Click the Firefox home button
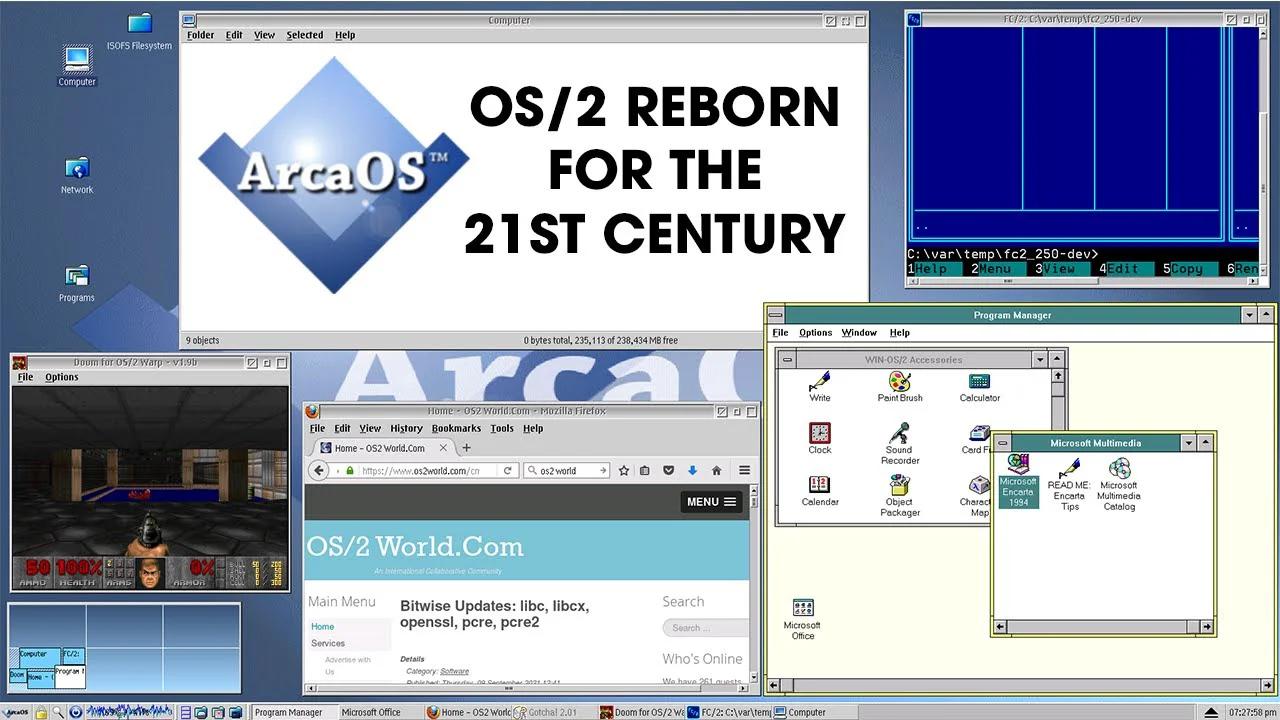 715,468
